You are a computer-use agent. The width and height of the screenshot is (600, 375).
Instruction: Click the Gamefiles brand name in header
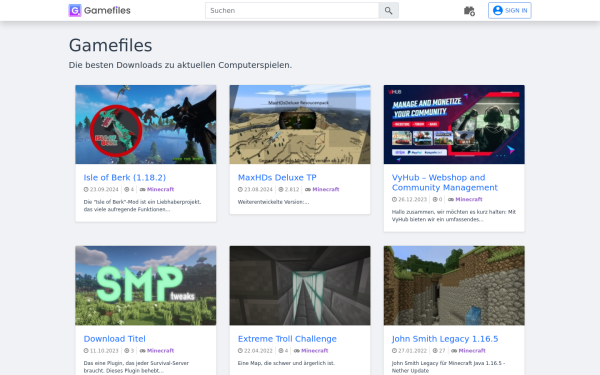point(107,10)
